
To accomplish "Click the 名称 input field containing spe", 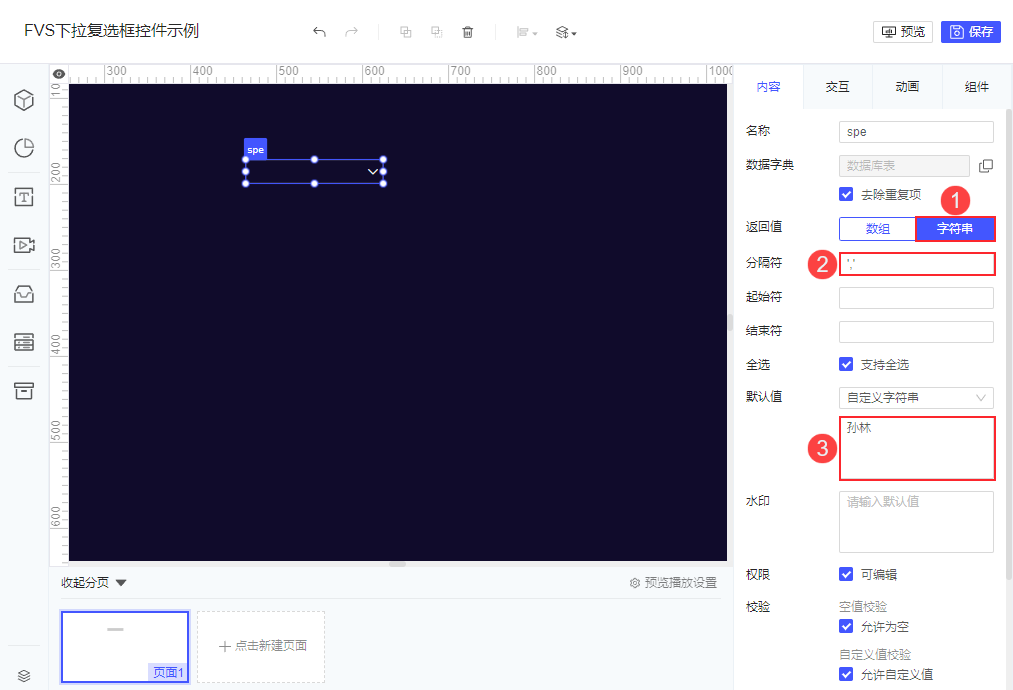I will [x=916, y=132].
